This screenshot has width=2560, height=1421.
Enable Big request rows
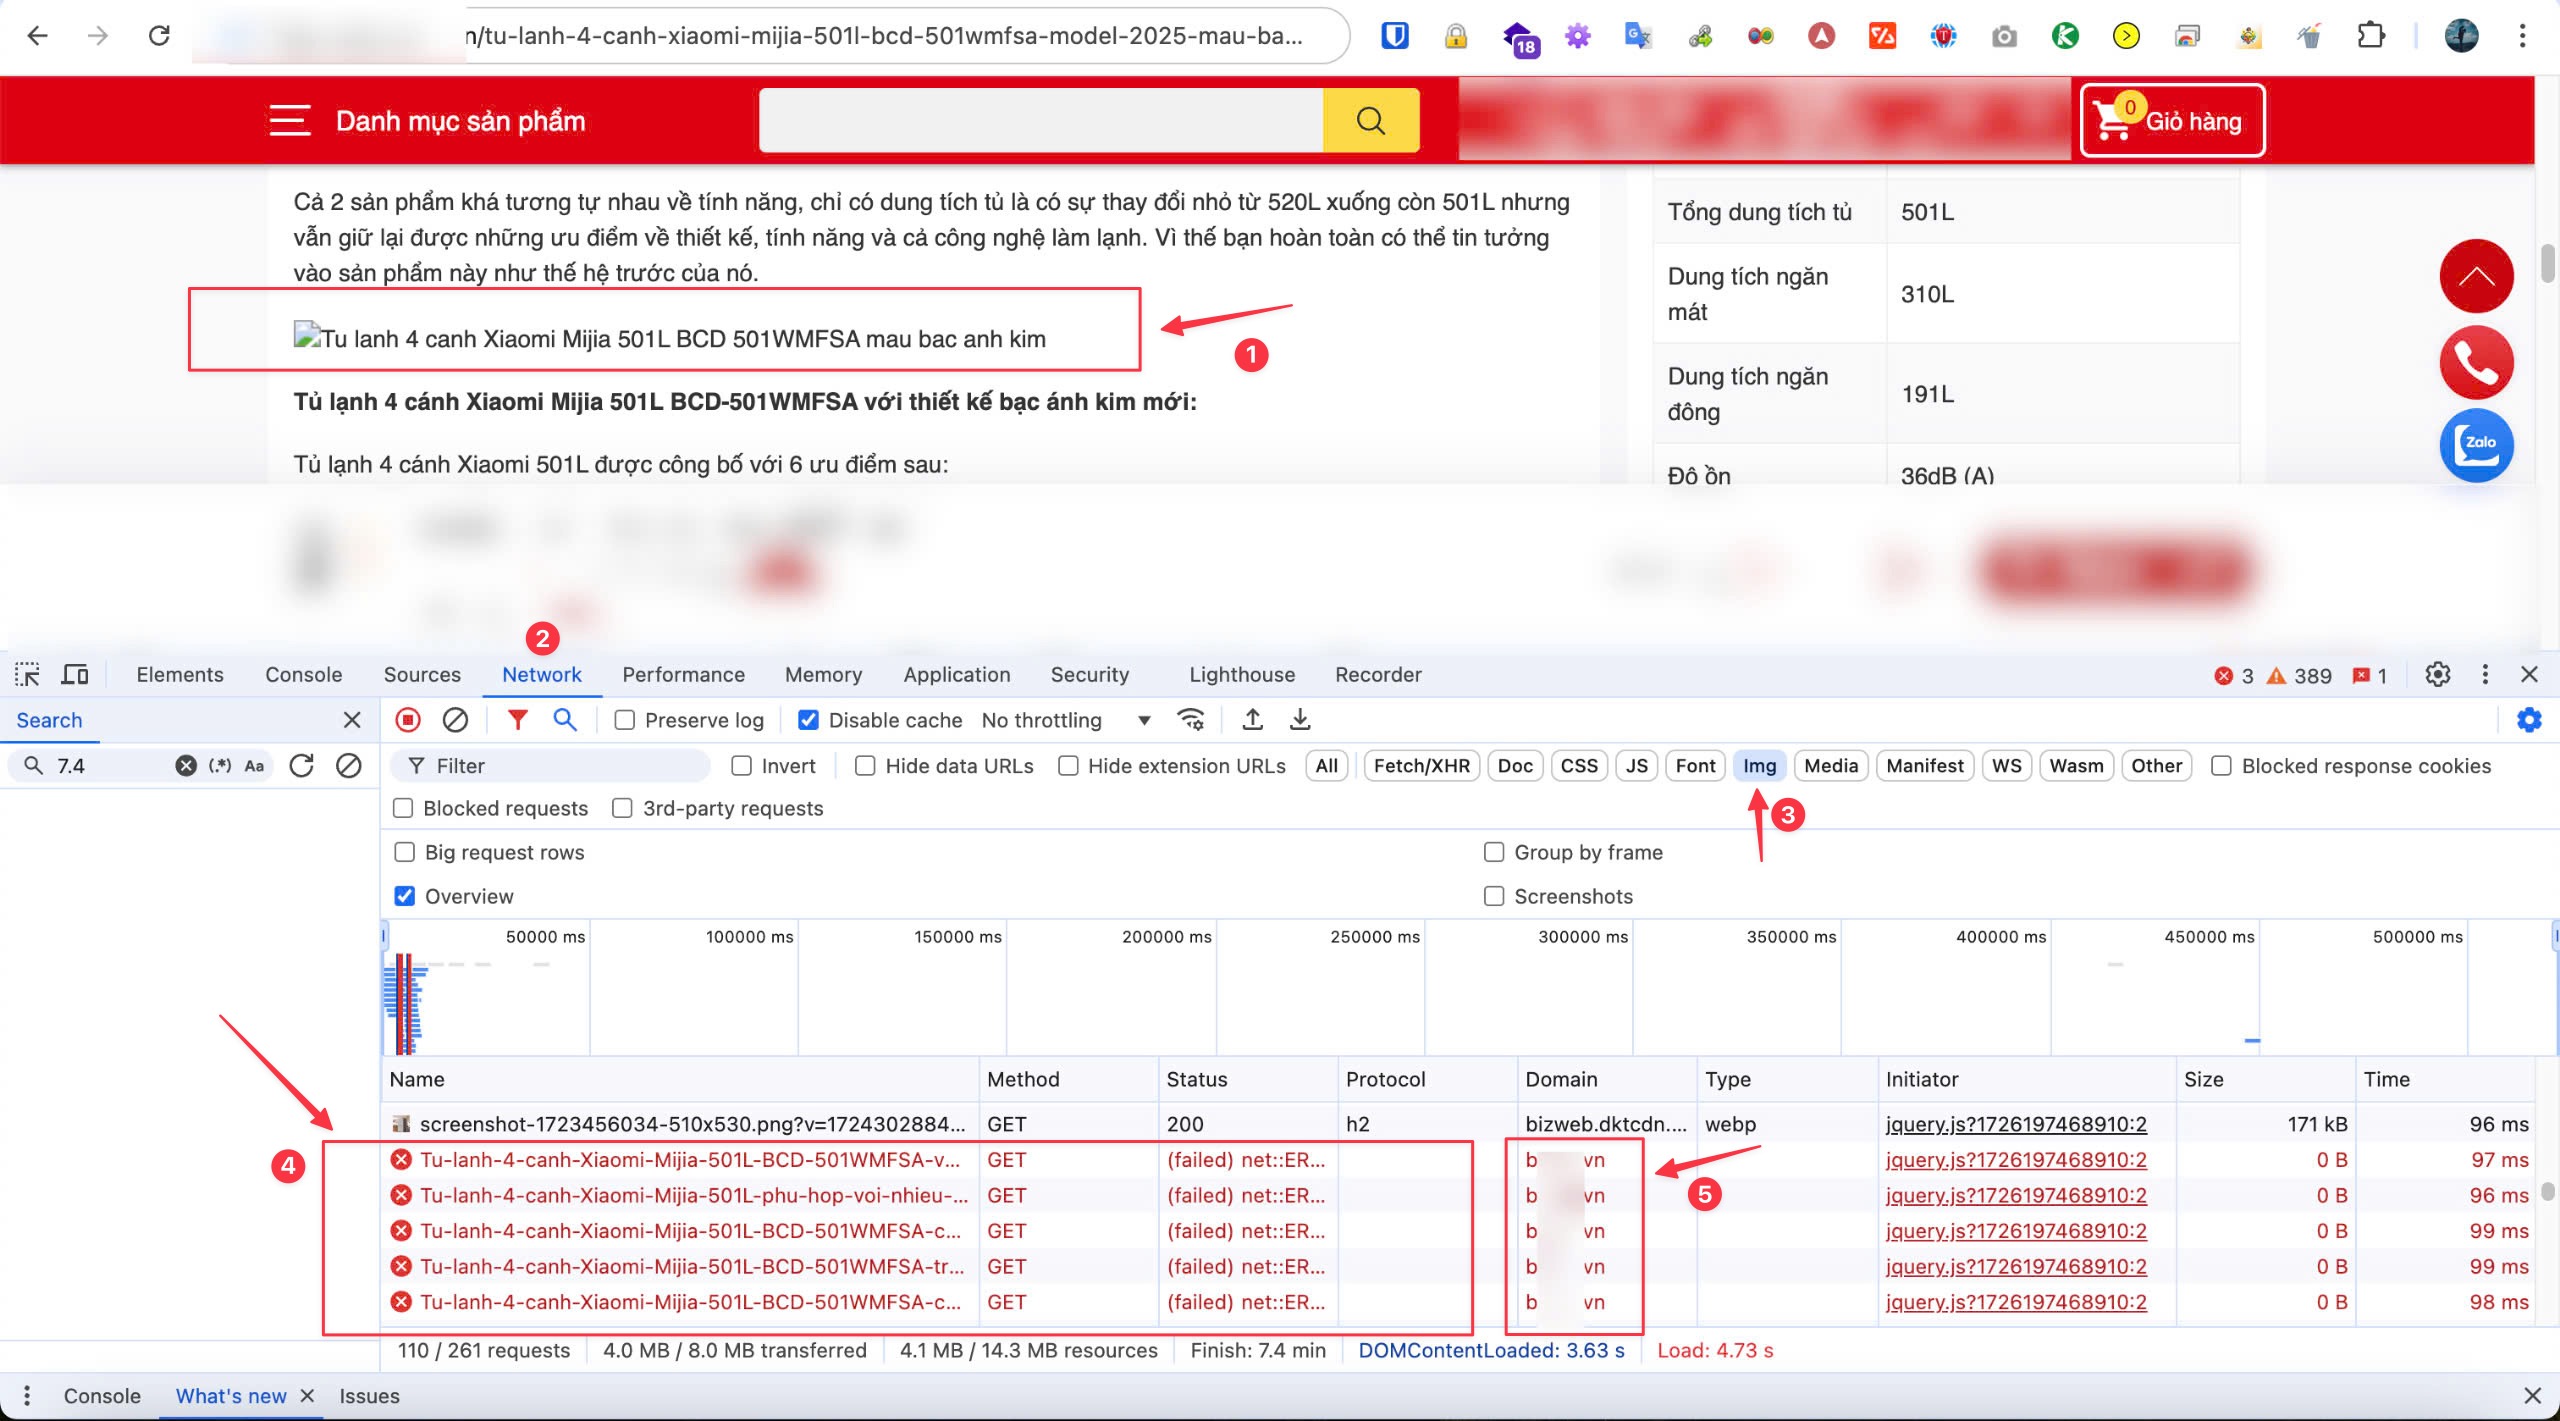(x=405, y=852)
